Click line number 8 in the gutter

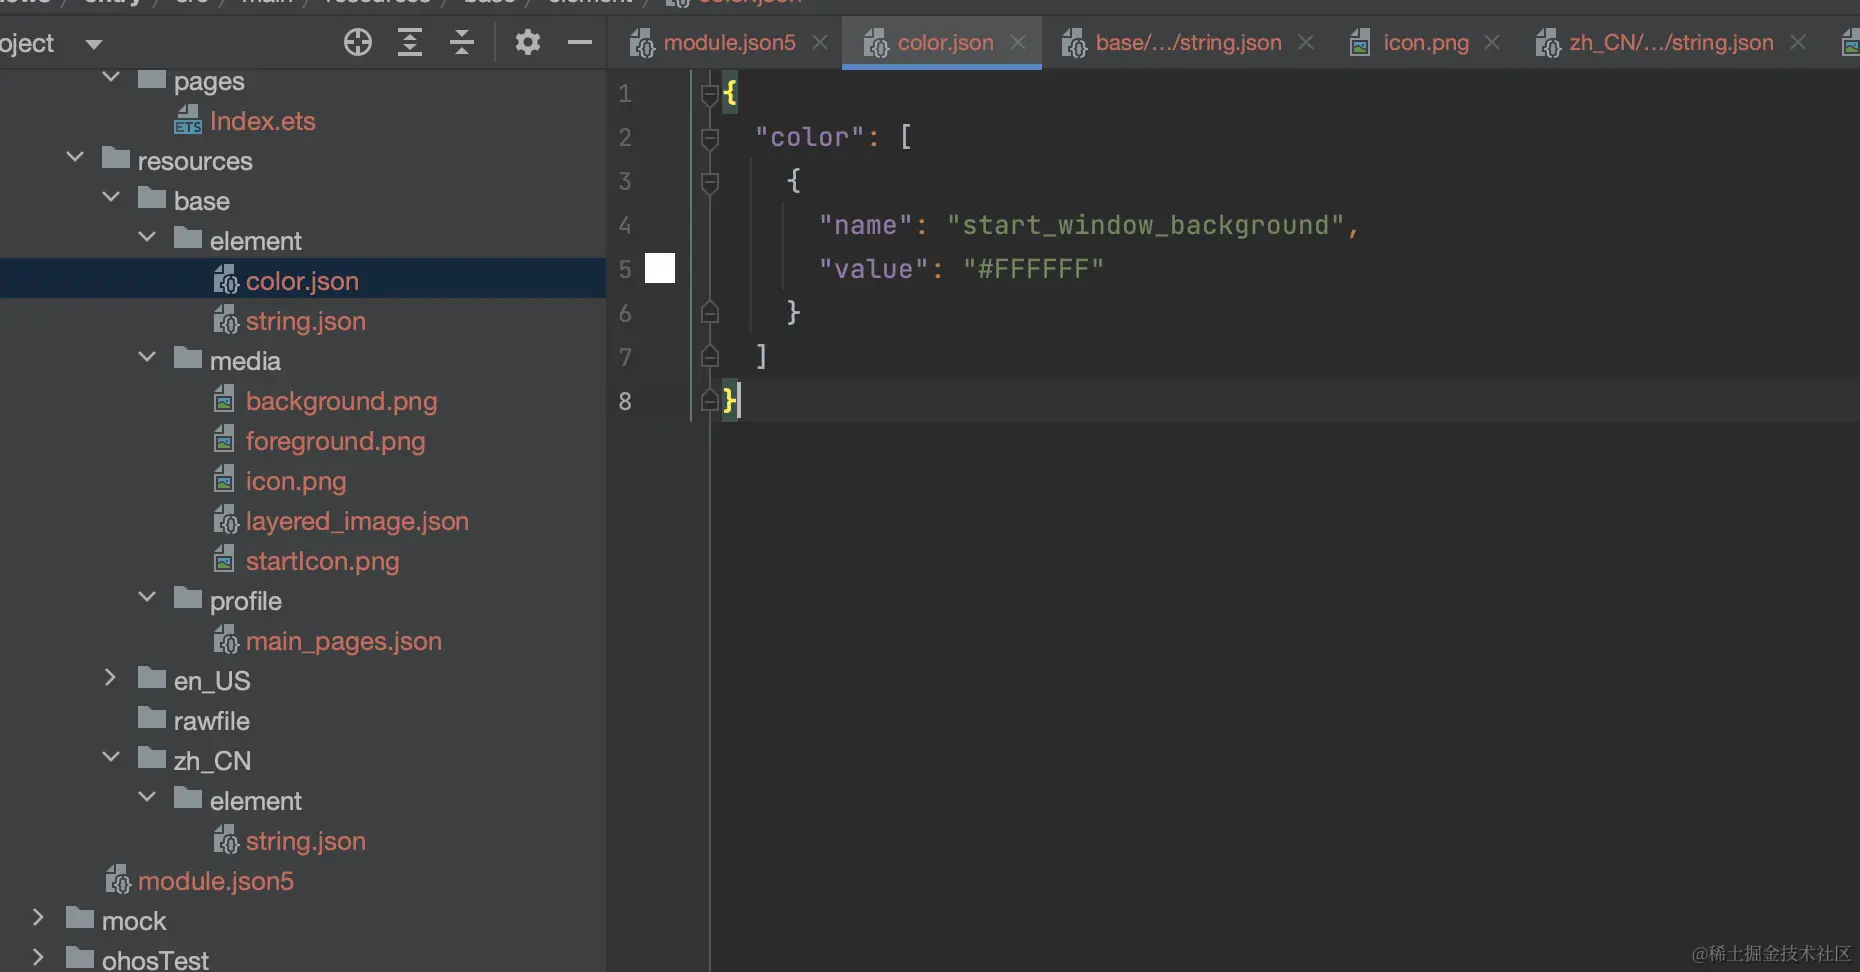tap(625, 401)
